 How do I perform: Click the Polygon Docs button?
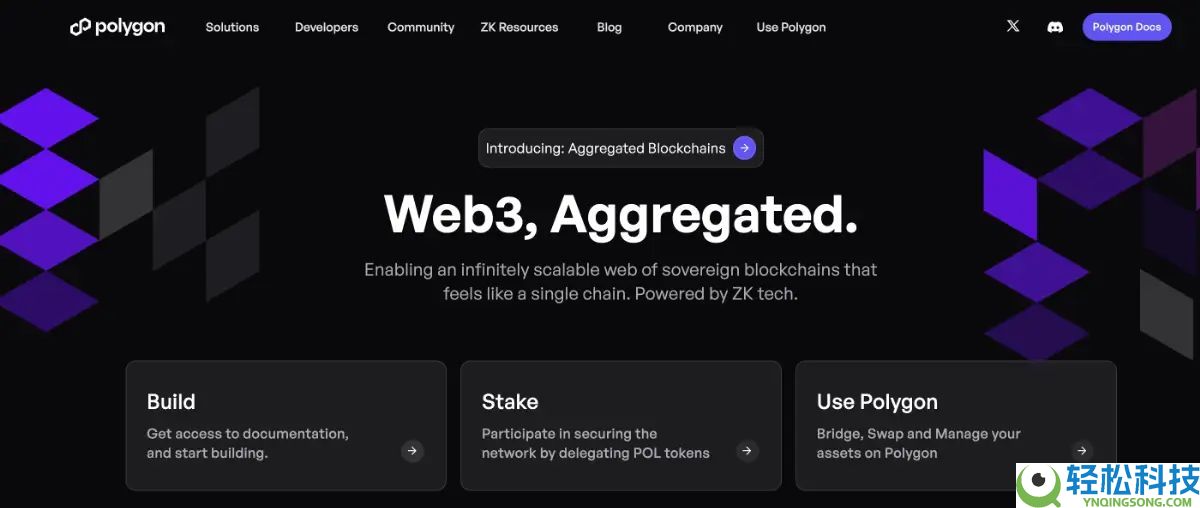1126,27
